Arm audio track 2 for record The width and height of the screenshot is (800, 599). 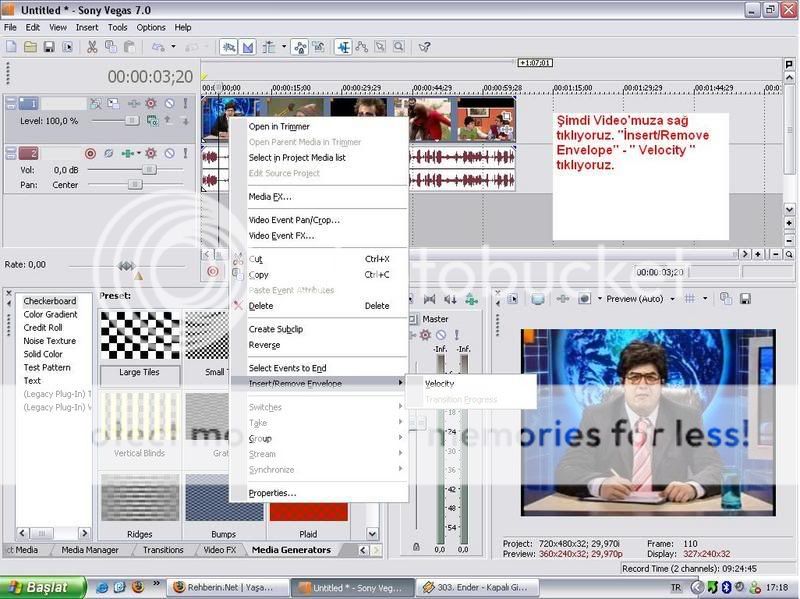90,153
